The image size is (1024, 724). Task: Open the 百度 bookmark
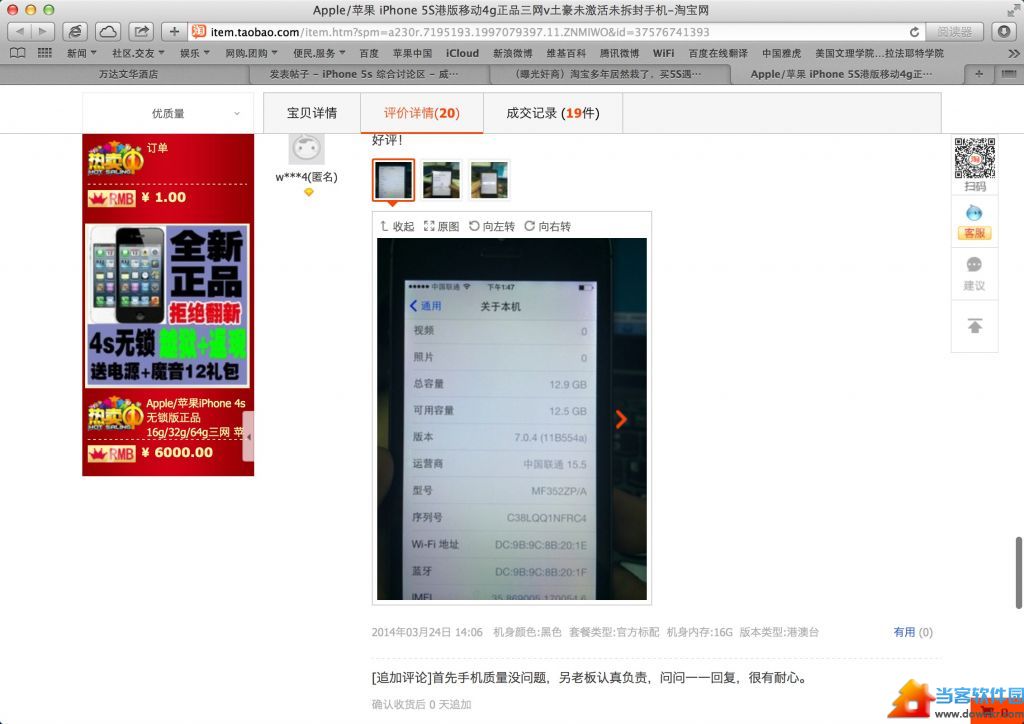point(369,54)
